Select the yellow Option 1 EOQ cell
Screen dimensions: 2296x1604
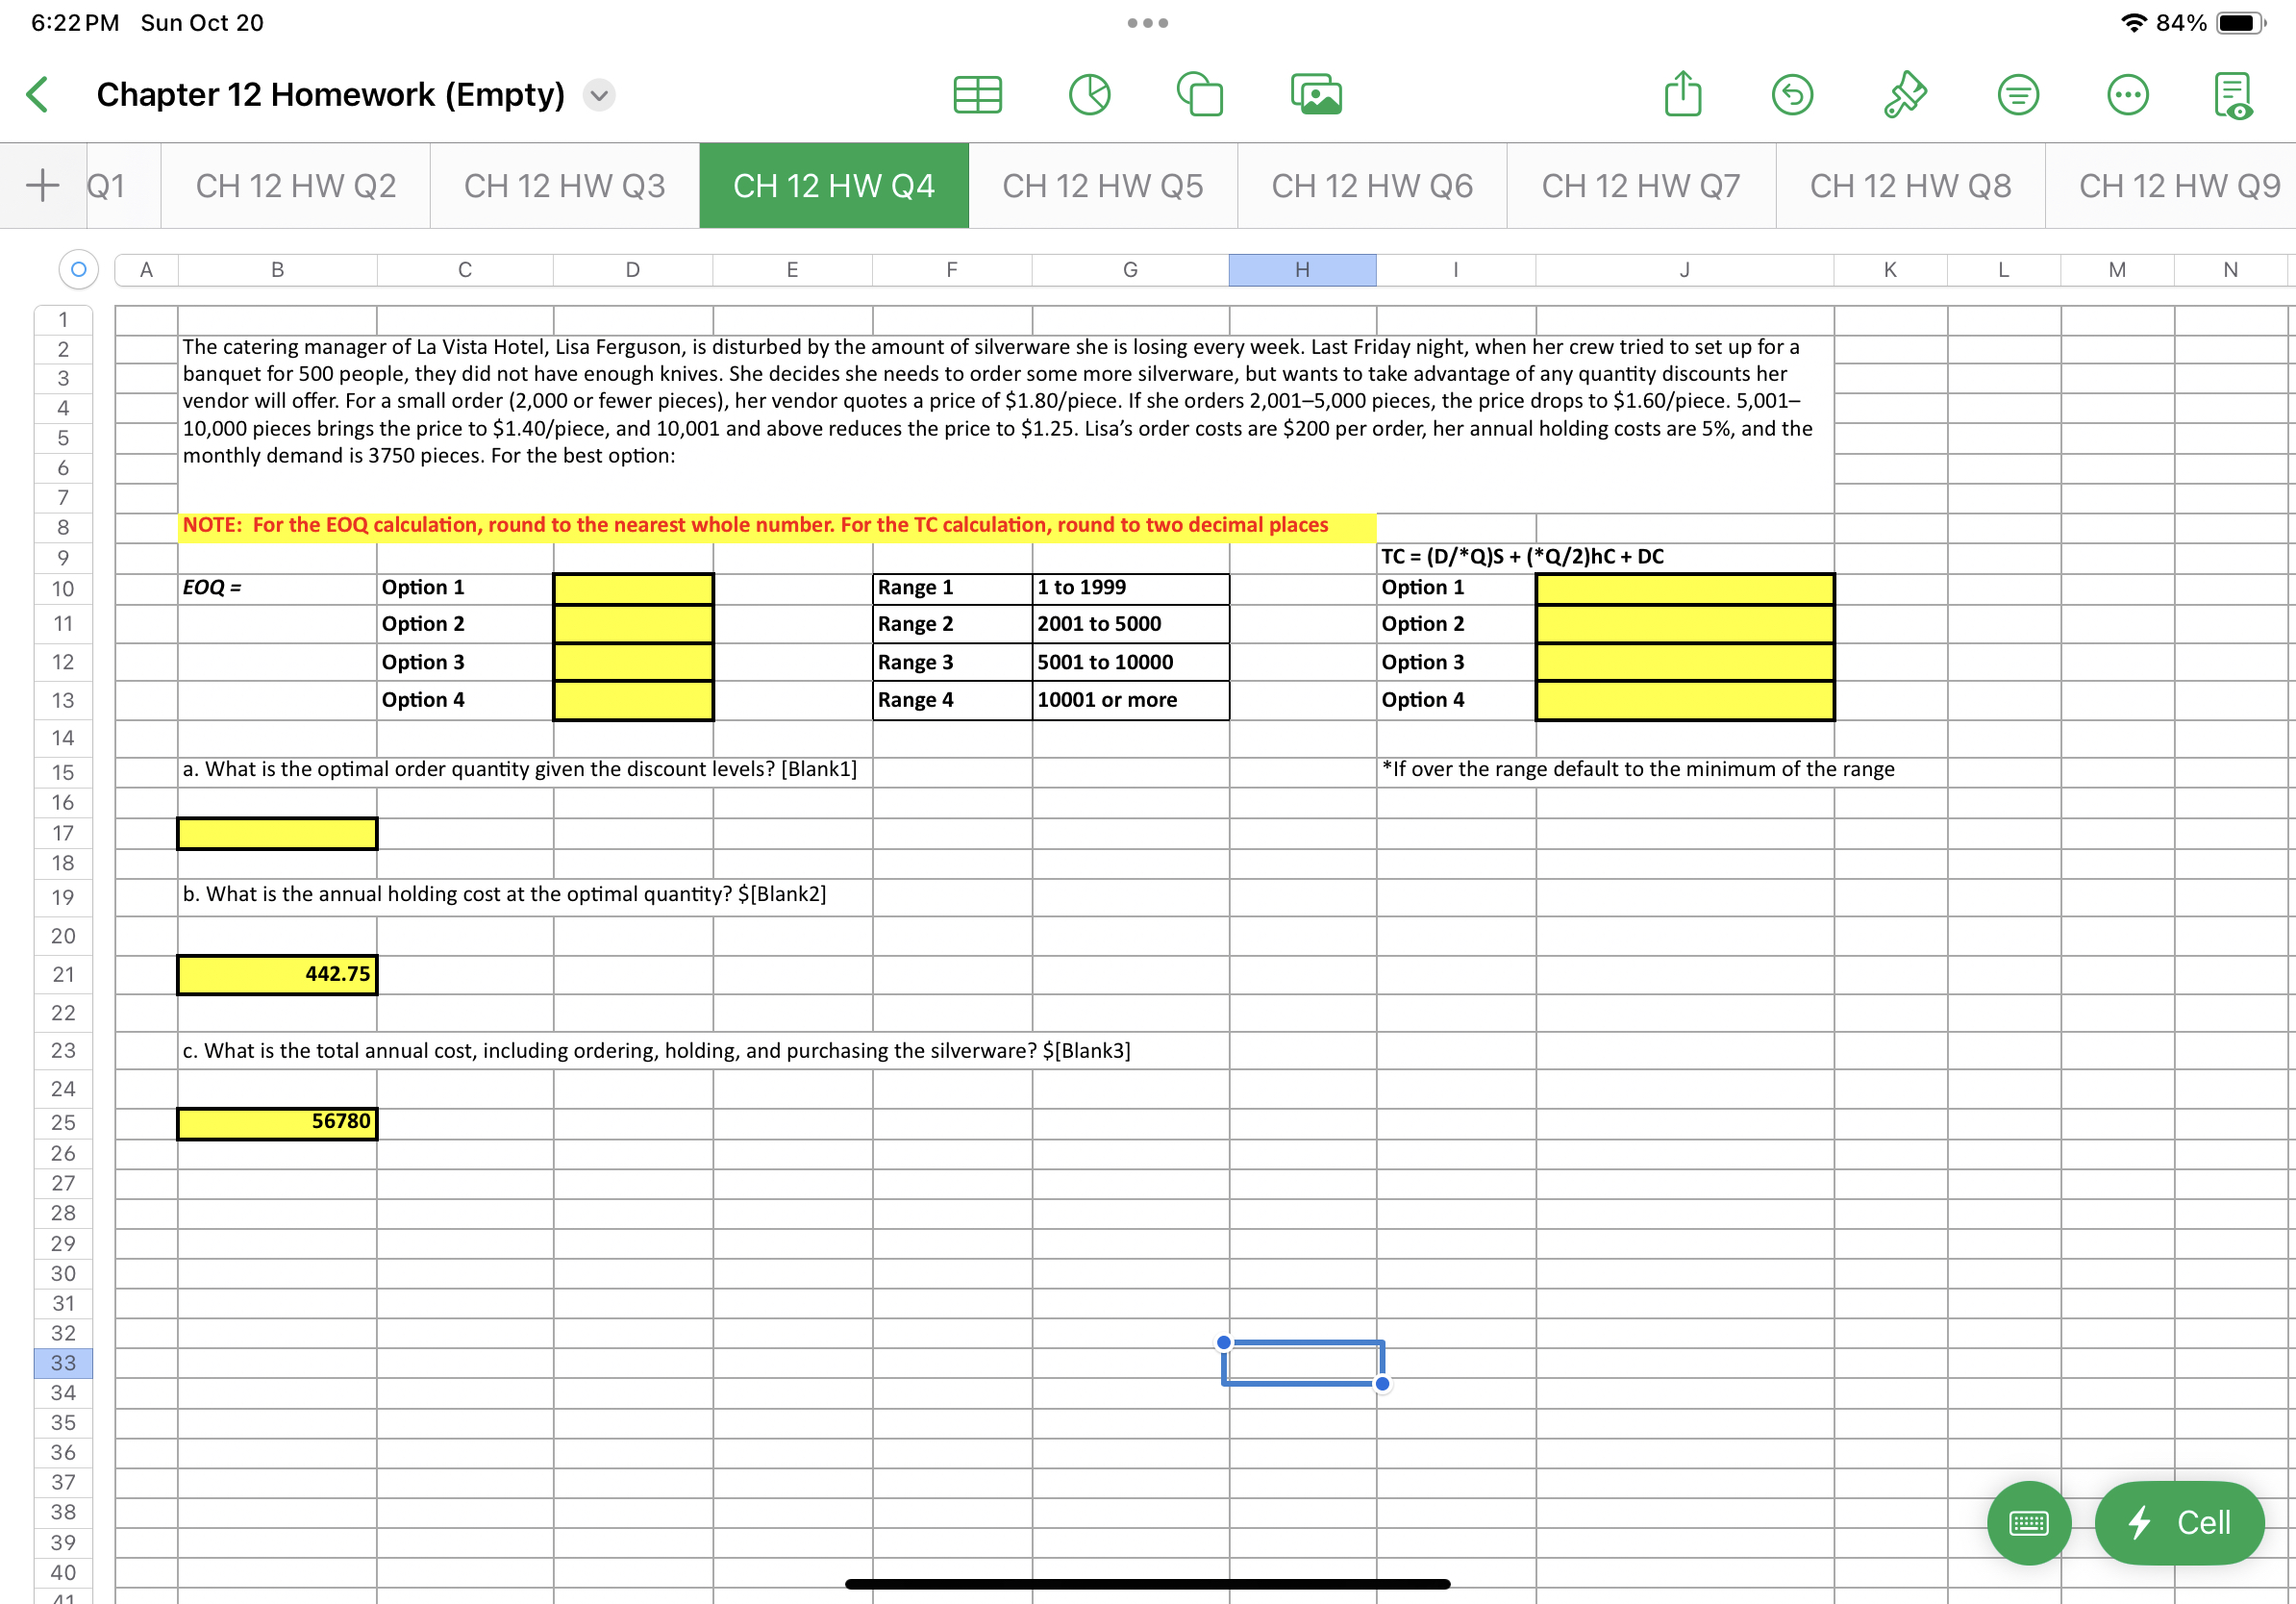(x=633, y=588)
